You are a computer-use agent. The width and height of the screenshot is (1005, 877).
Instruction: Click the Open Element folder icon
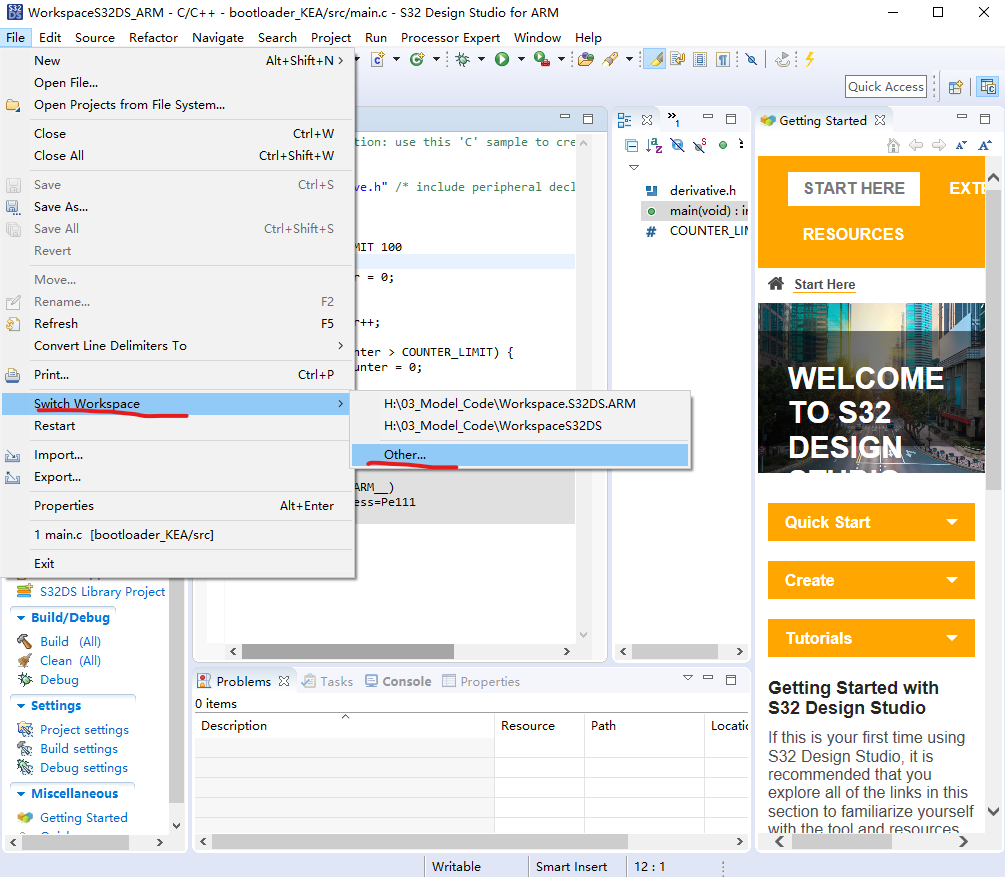tap(585, 60)
